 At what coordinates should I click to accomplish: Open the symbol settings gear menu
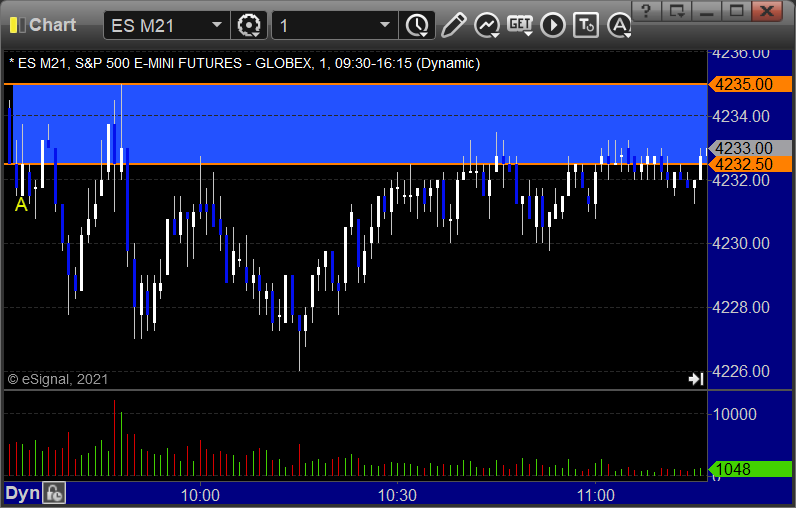point(249,25)
